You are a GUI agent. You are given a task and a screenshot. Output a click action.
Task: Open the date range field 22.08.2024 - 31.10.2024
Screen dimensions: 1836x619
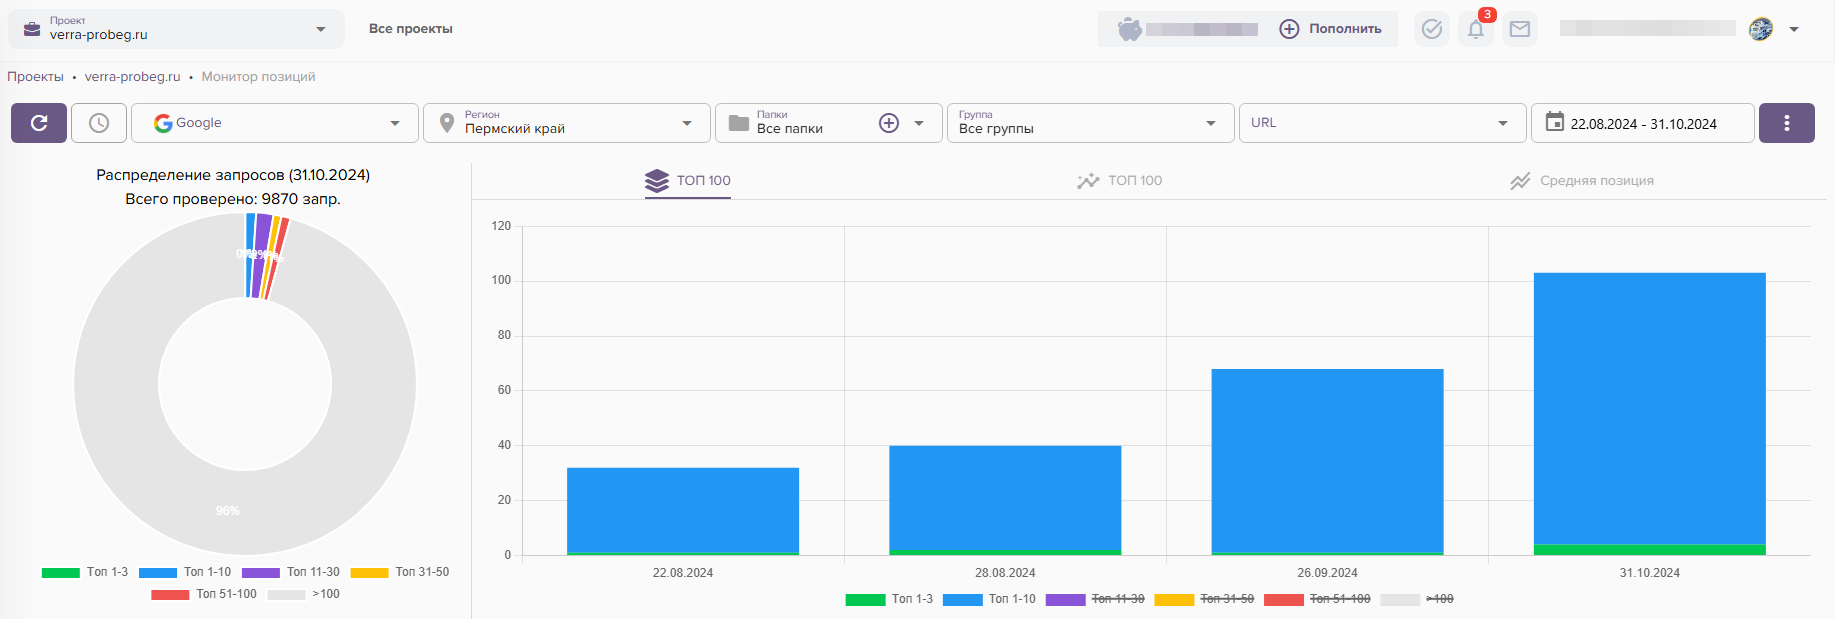pos(1642,124)
